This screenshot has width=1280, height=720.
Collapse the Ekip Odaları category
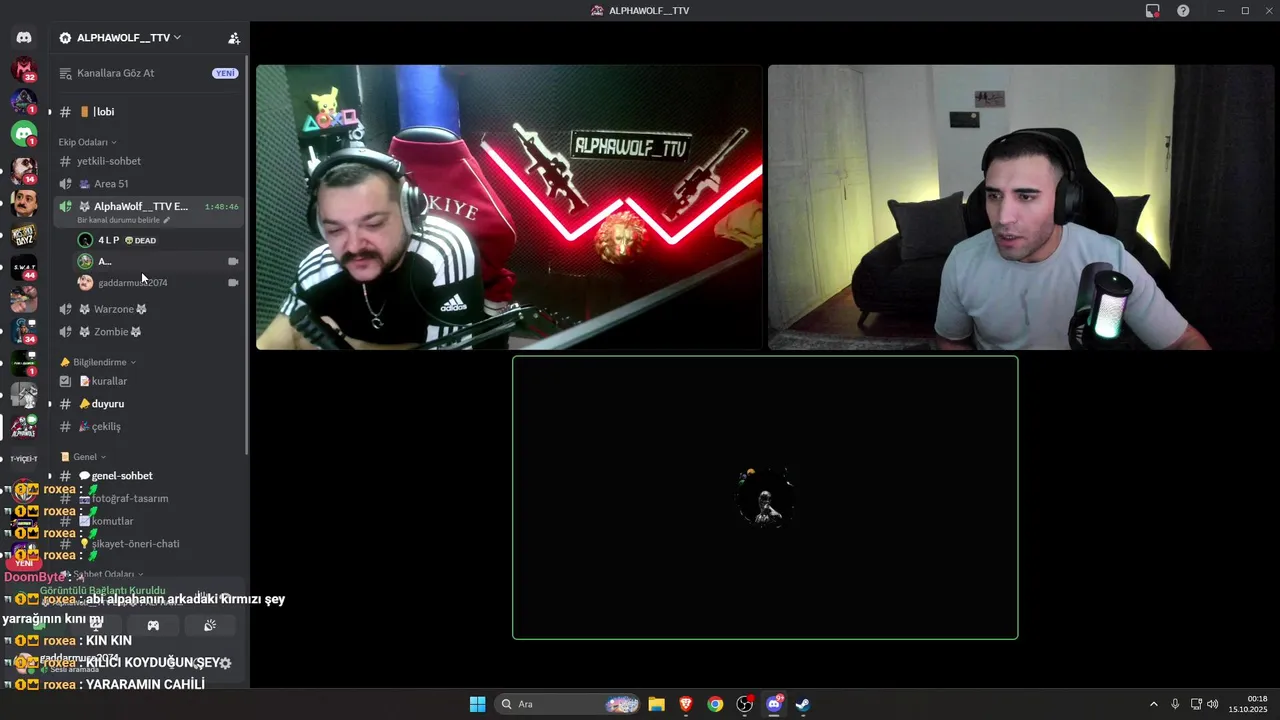tap(87, 142)
